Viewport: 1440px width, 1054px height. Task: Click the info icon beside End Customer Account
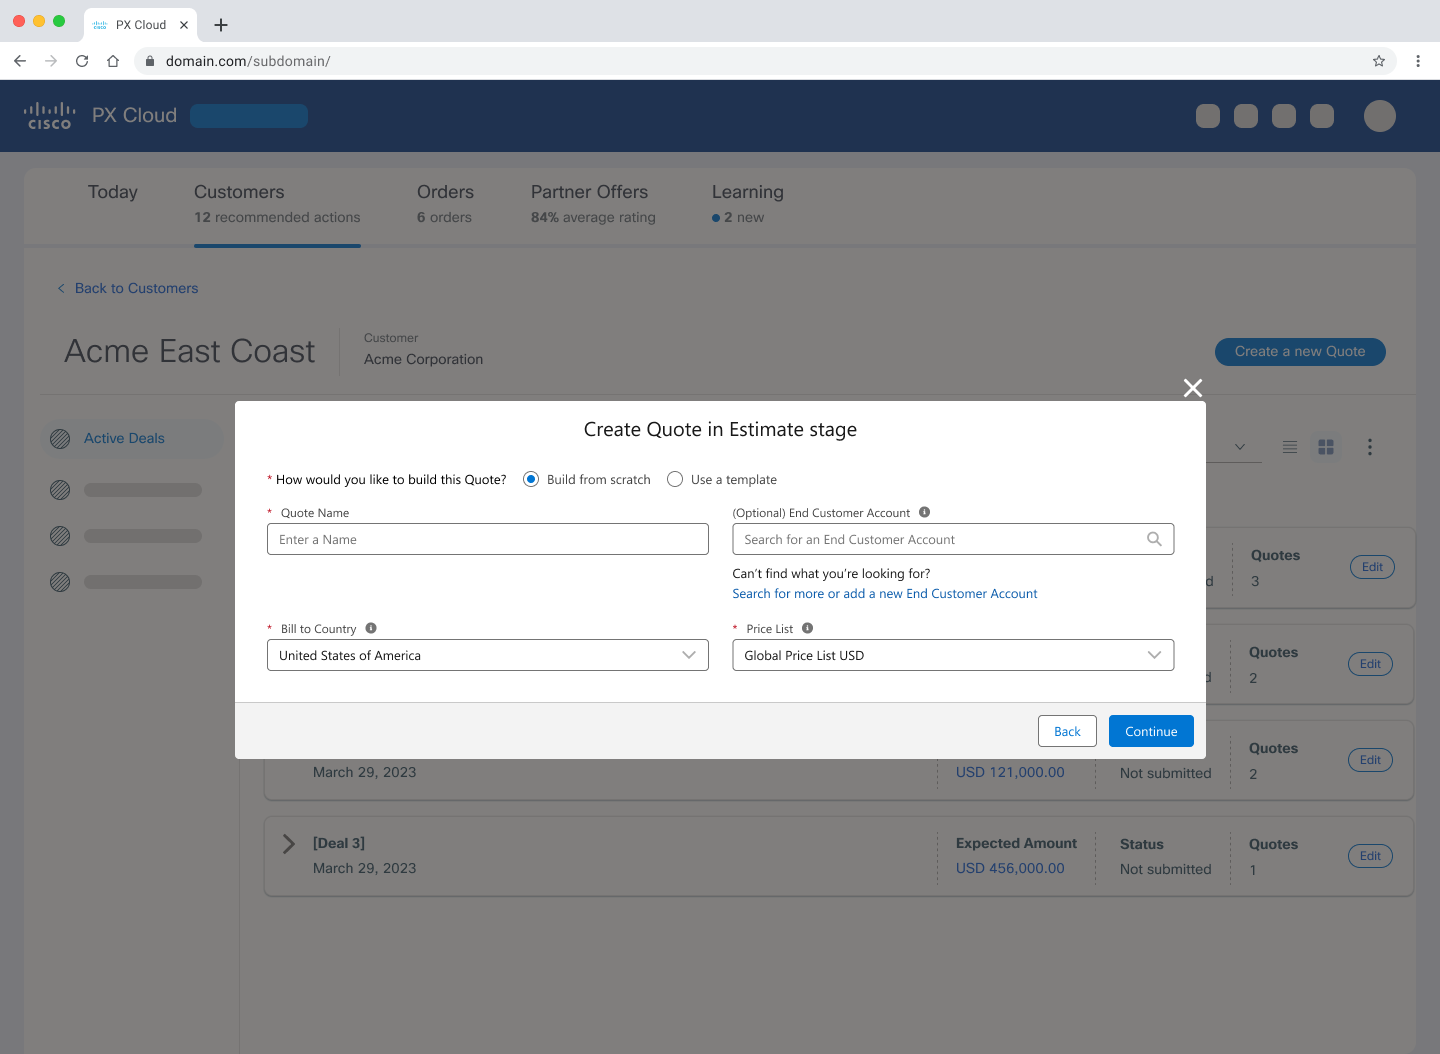coord(924,512)
